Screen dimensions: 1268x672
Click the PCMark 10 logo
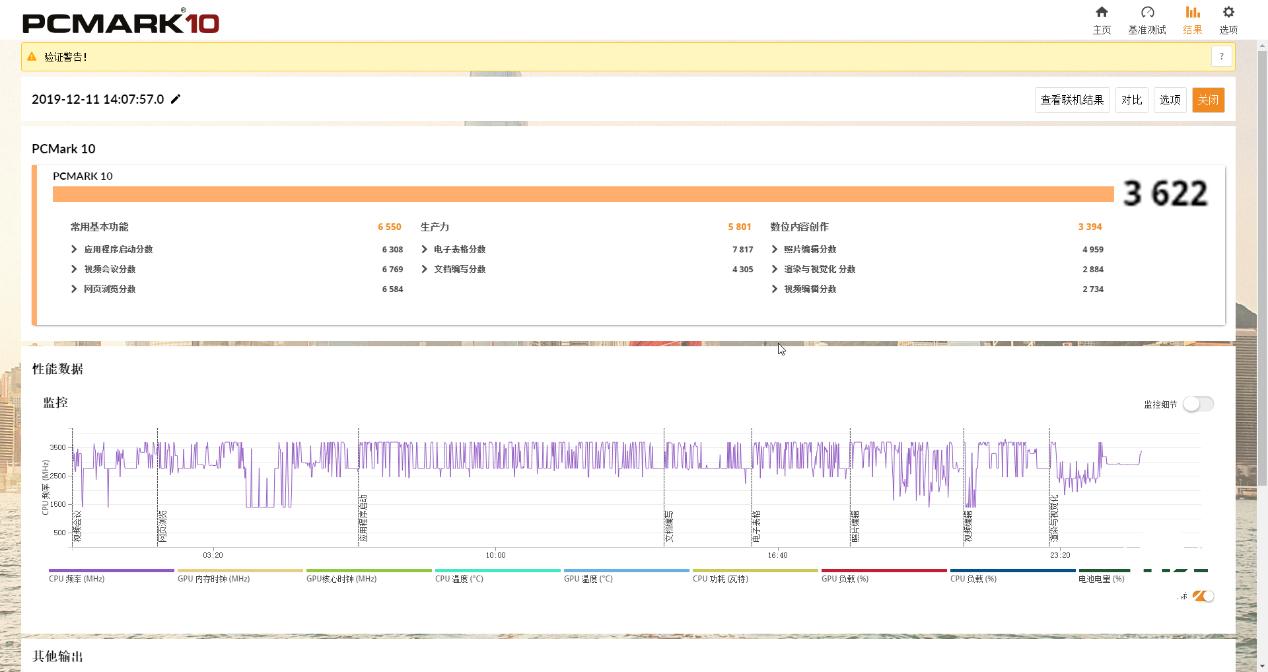point(120,21)
